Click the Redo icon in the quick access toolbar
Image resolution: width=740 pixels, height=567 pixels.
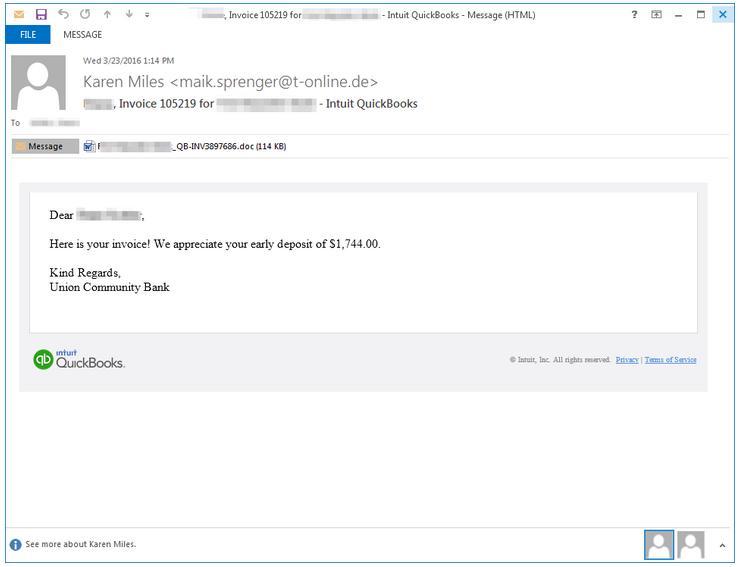coord(85,15)
